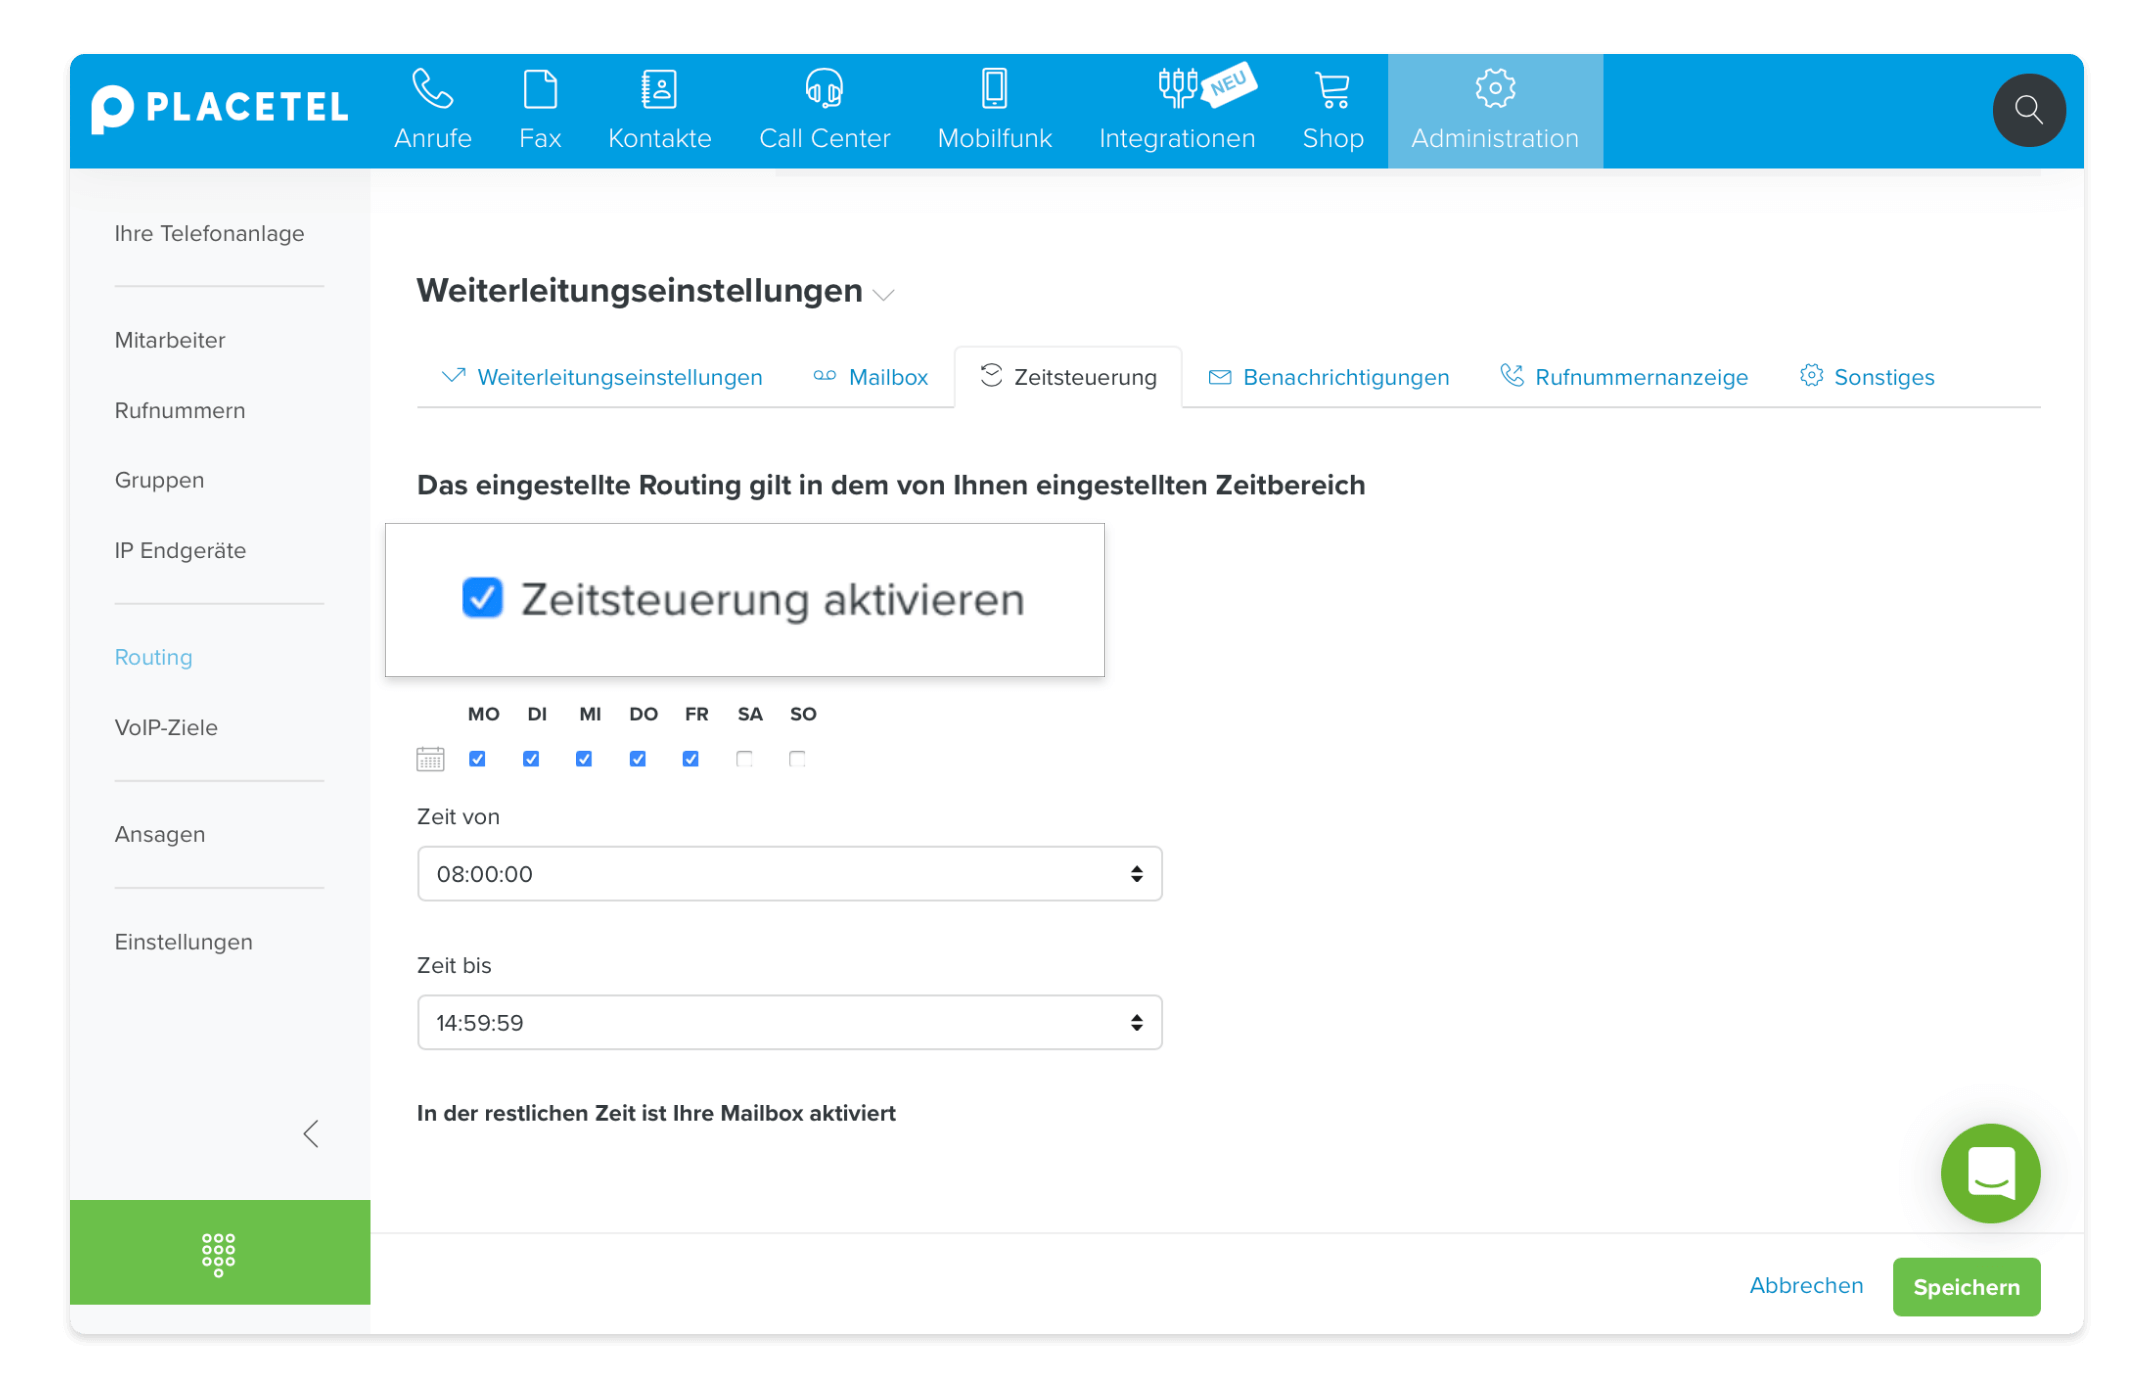Click the Placetel logo
The height and width of the screenshot is (1384, 2154).
coord(220,108)
